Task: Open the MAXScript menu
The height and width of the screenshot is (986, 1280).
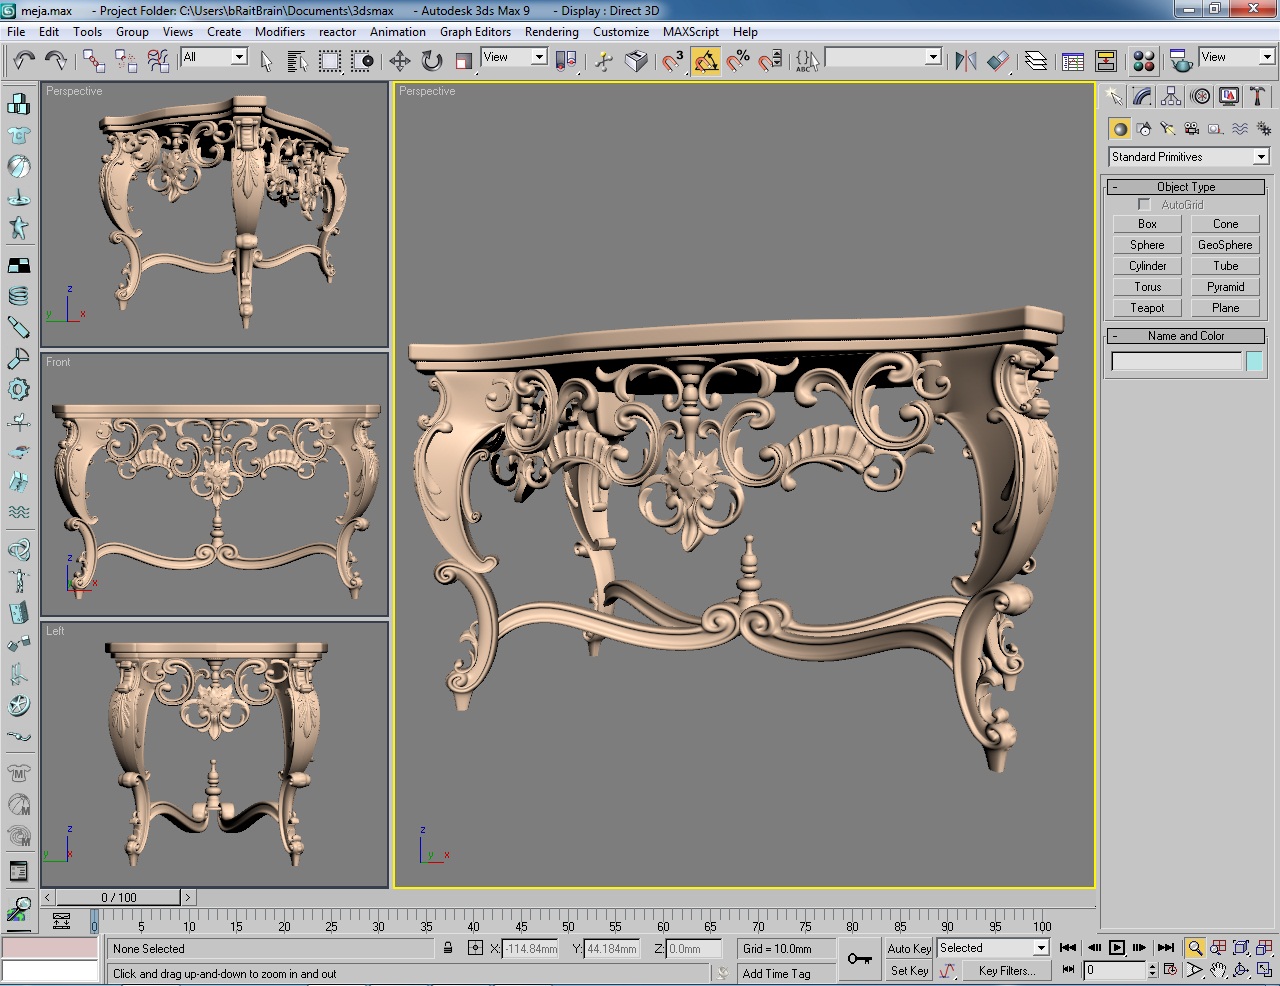Action: point(690,32)
